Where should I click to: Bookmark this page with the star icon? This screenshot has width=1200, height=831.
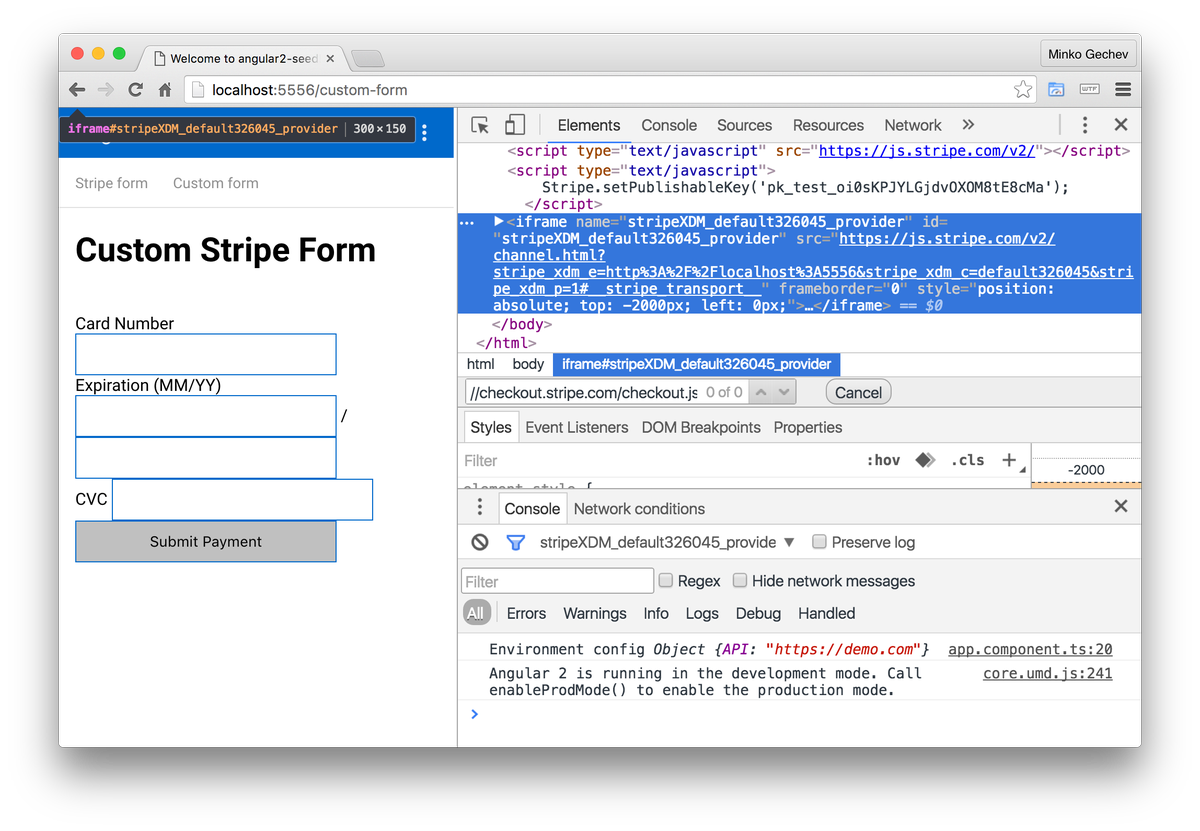pyautogui.click(x=1023, y=90)
